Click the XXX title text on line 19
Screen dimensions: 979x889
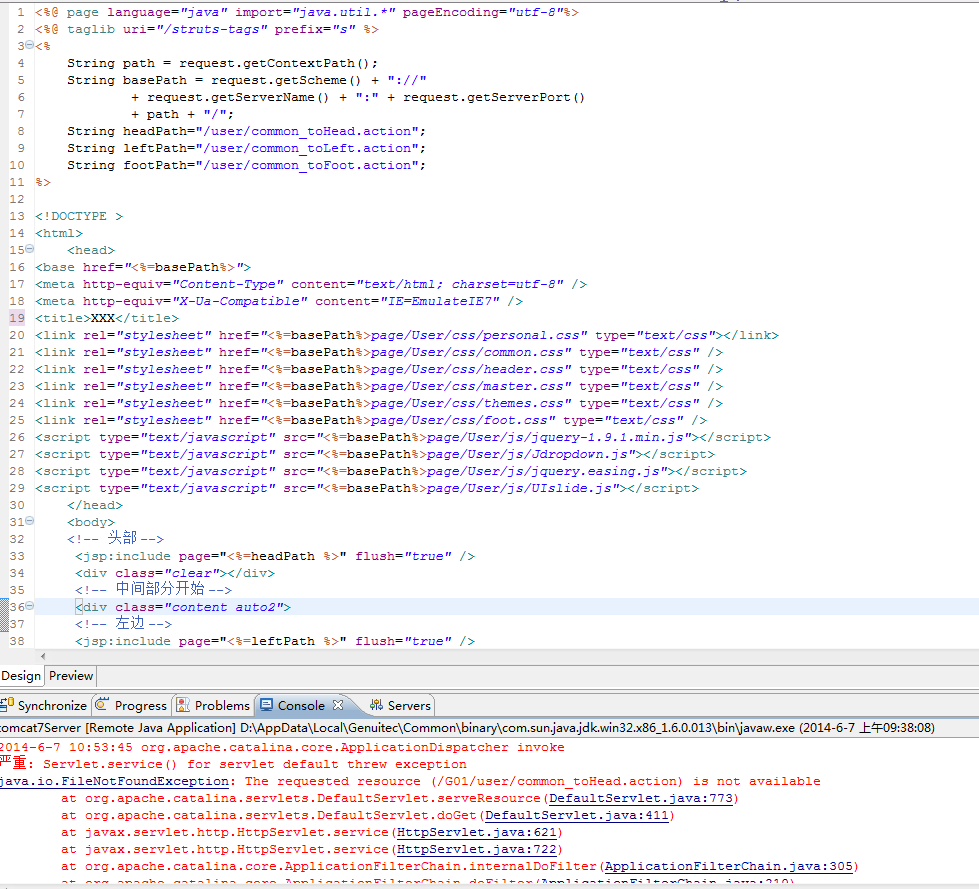pyautogui.click(x=103, y=318)
